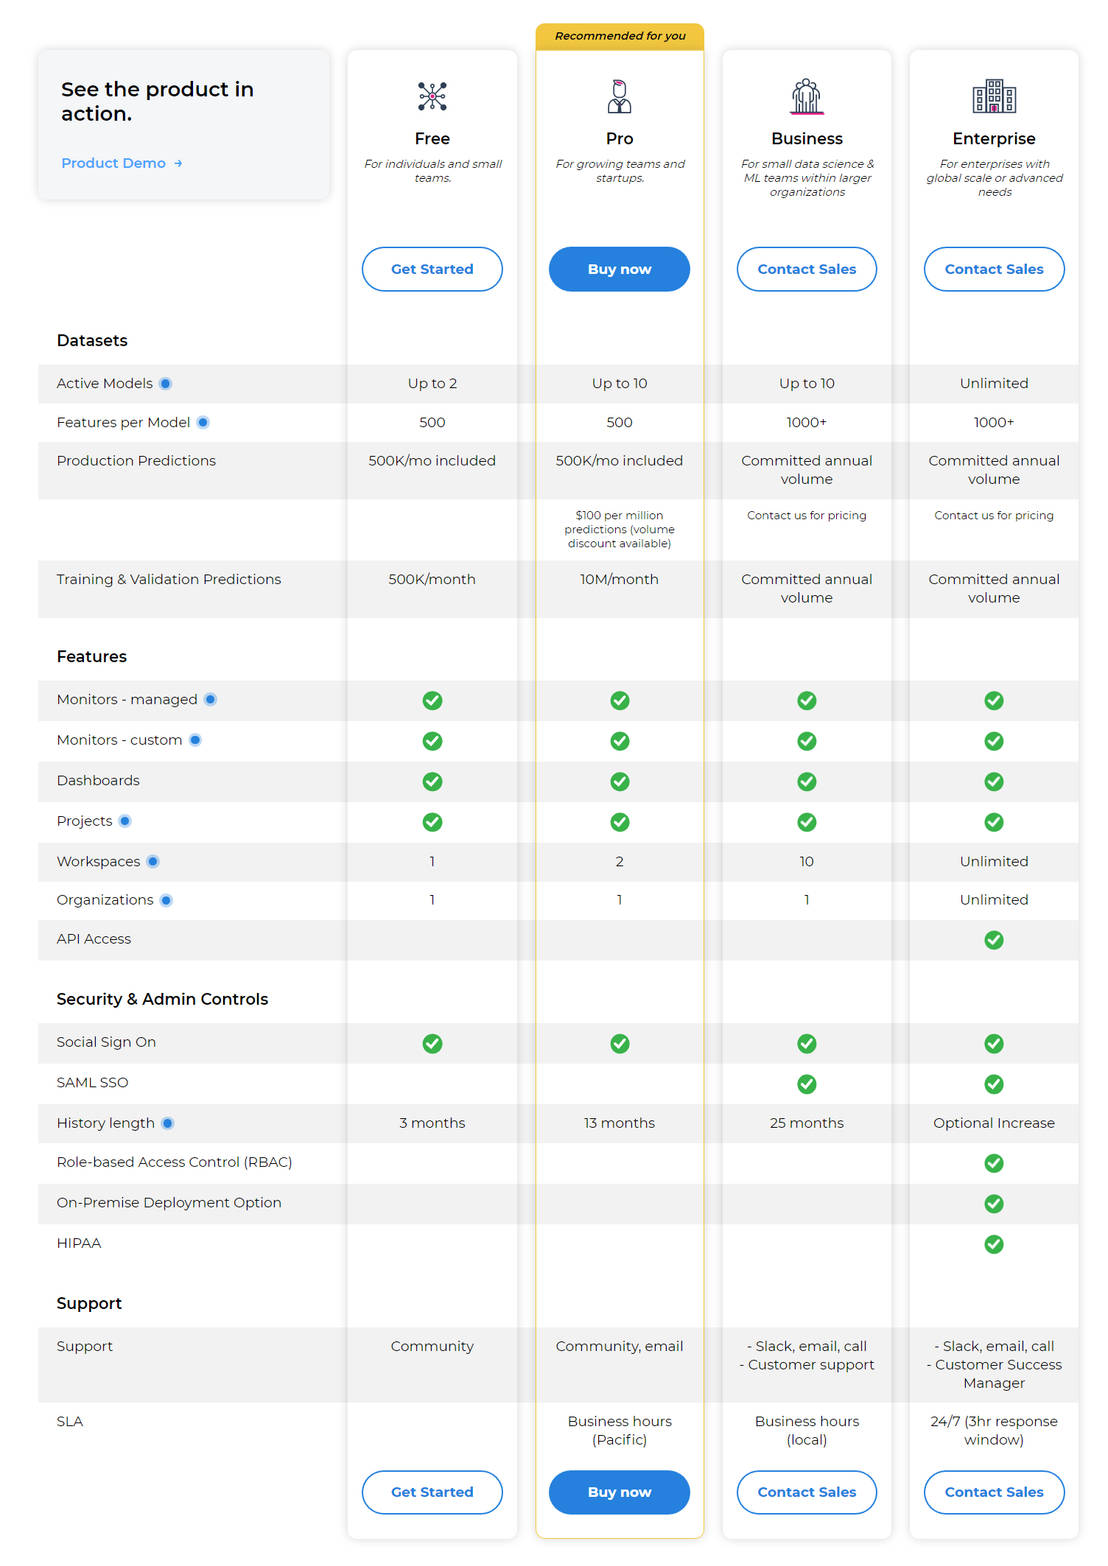Click Buy now for the Pro plan
Screen dimensions: 1108x1566
pyautogui.click(x=619, y=269)
